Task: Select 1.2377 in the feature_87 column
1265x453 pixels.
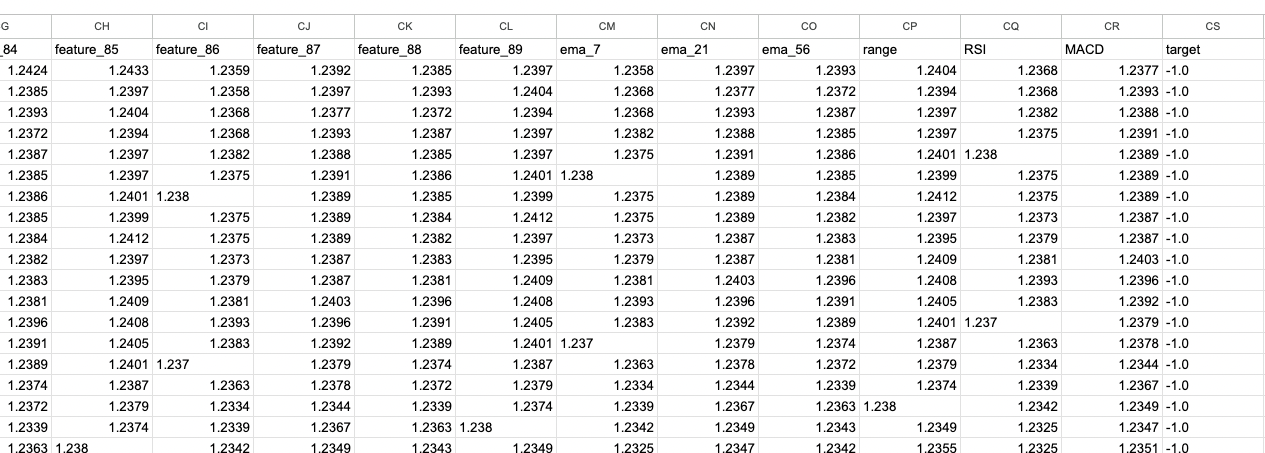Action: coord(304,112)
